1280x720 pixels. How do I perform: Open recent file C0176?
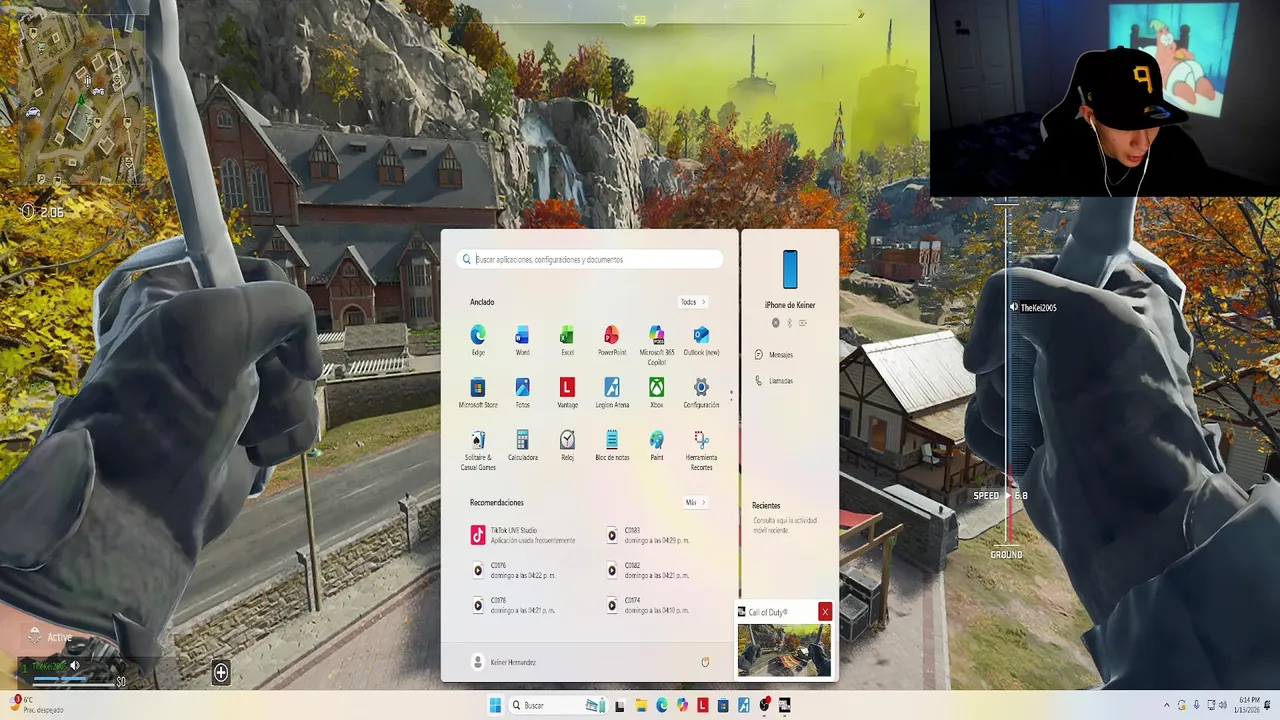click(514, 570)
